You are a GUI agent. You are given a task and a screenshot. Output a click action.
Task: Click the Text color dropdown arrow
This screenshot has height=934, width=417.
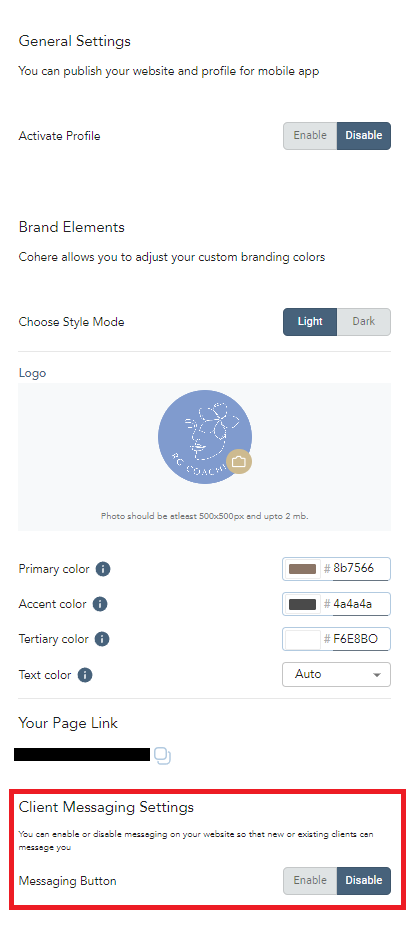pyautogui.click(x=376, y=675)
